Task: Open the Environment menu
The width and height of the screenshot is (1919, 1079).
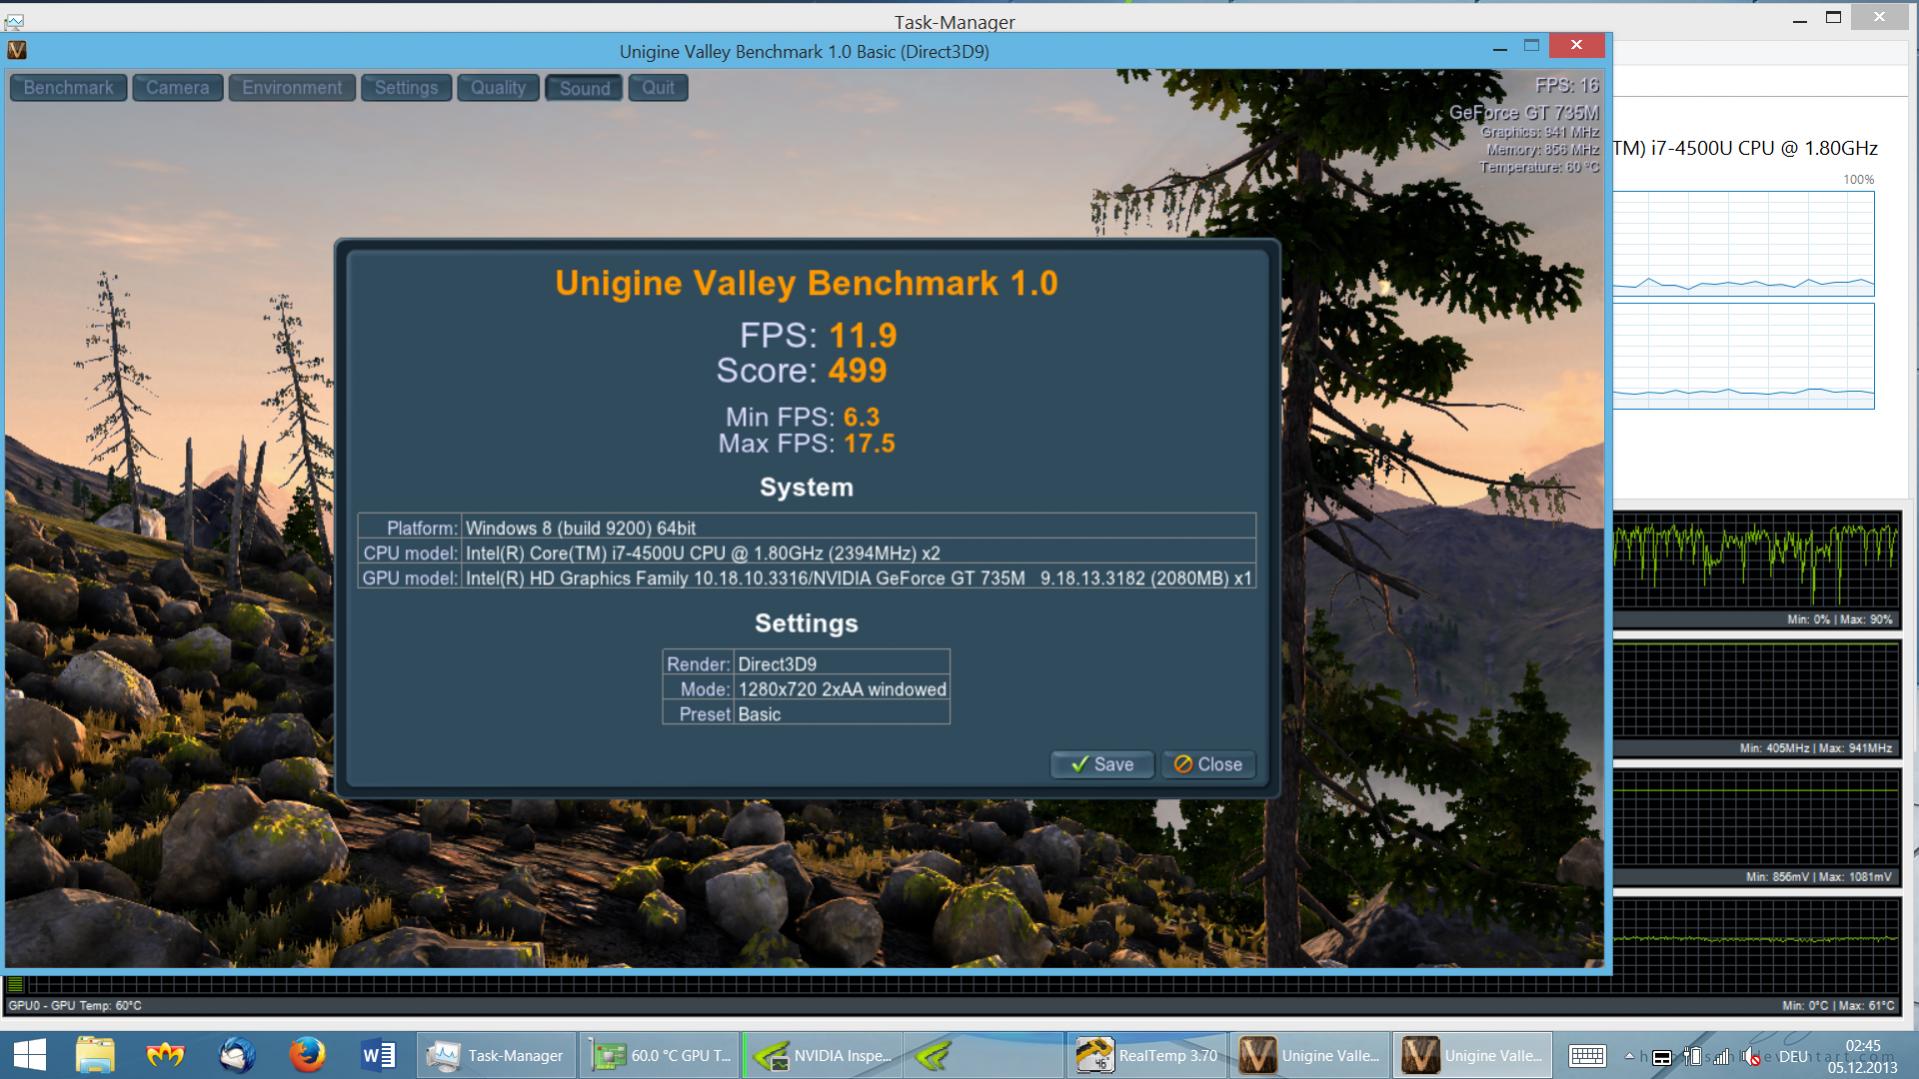Action: click(291, 87)
